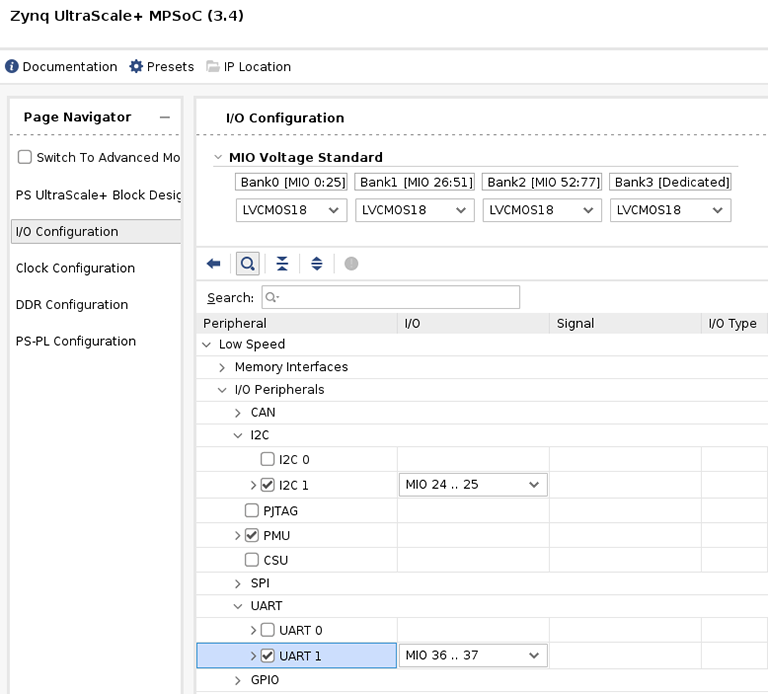Image resolution: width=768 pixels, height=694 pixels.
Task: Go to Clock Configuration page
Action: tap(75, 268)
